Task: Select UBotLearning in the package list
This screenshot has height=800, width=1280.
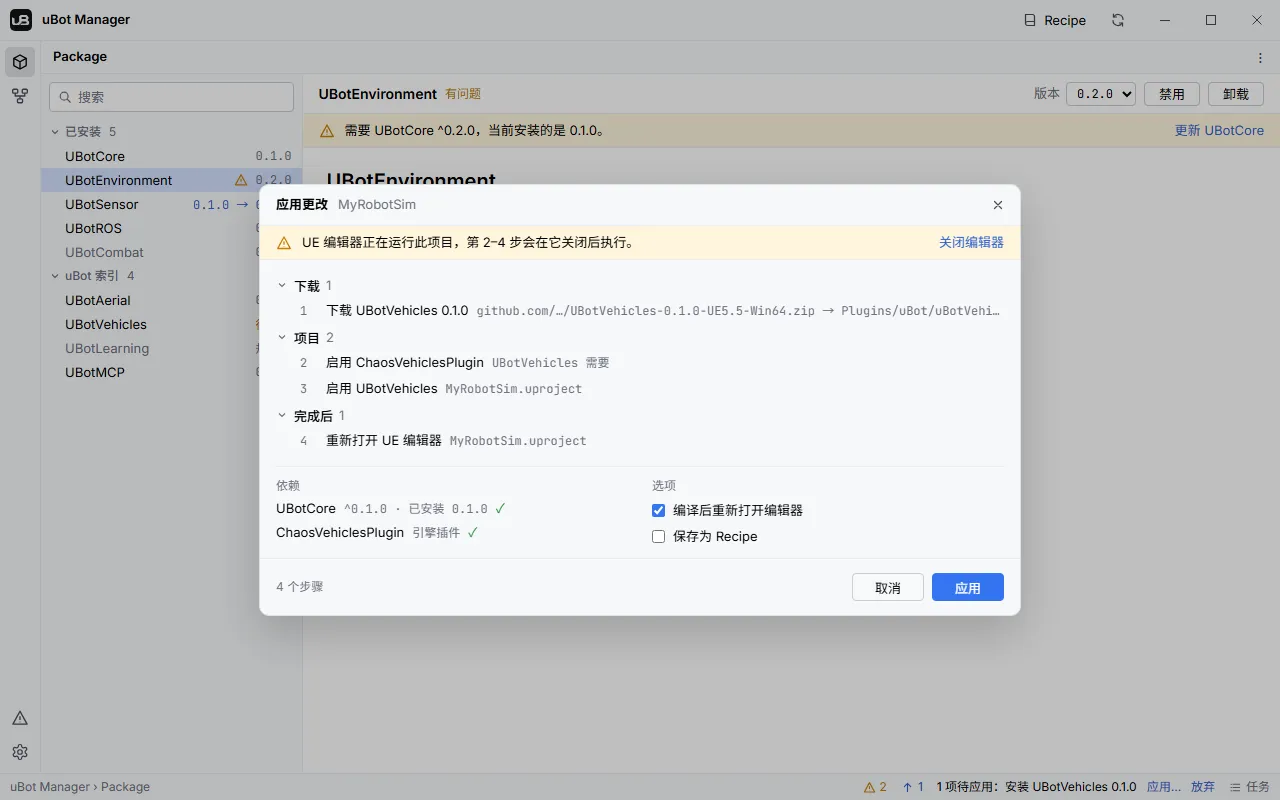Action: pyautogui.click(x=171, y=348)
